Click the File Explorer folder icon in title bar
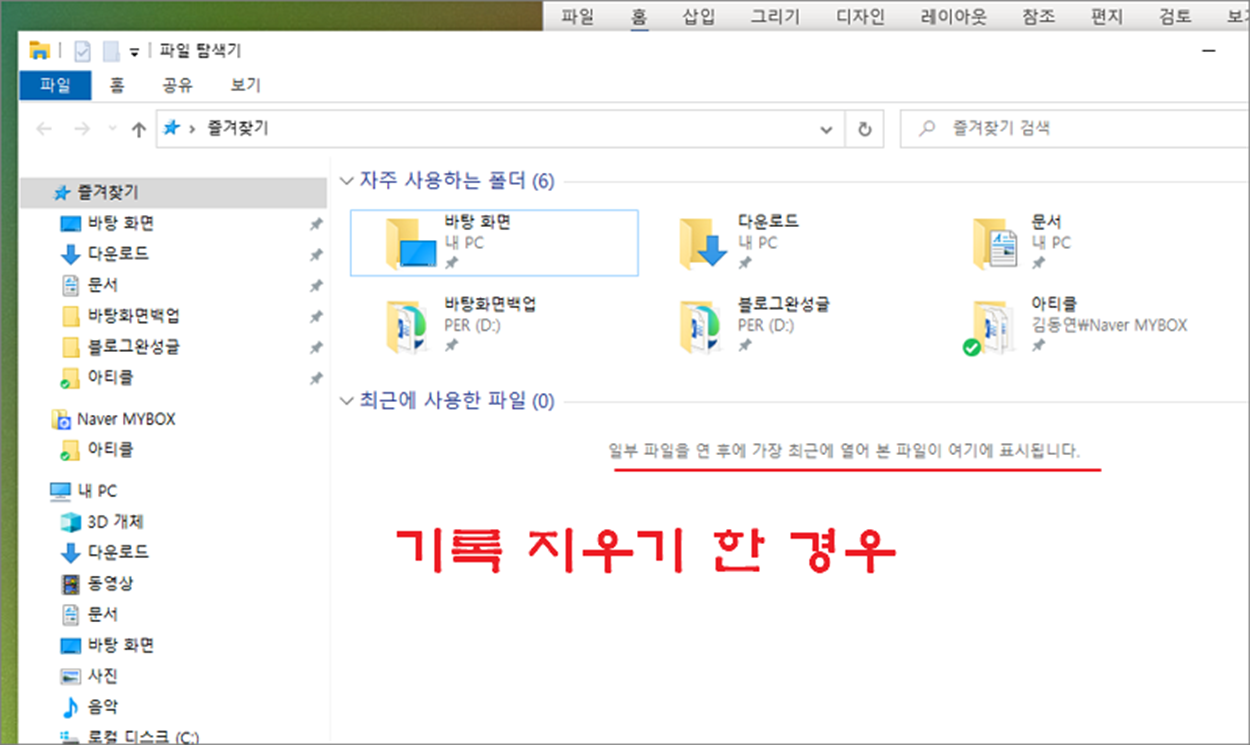Image resolution: width=1250 pixels, height=745 pixels. coord(40,50)
